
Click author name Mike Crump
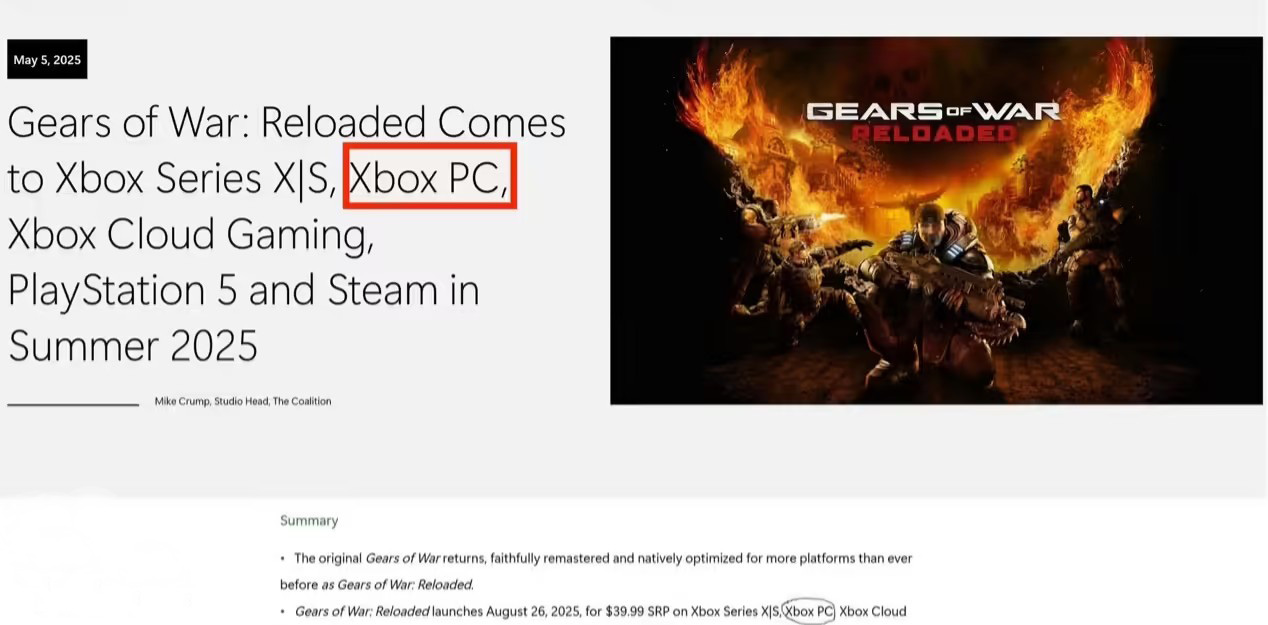pos(182,401)
